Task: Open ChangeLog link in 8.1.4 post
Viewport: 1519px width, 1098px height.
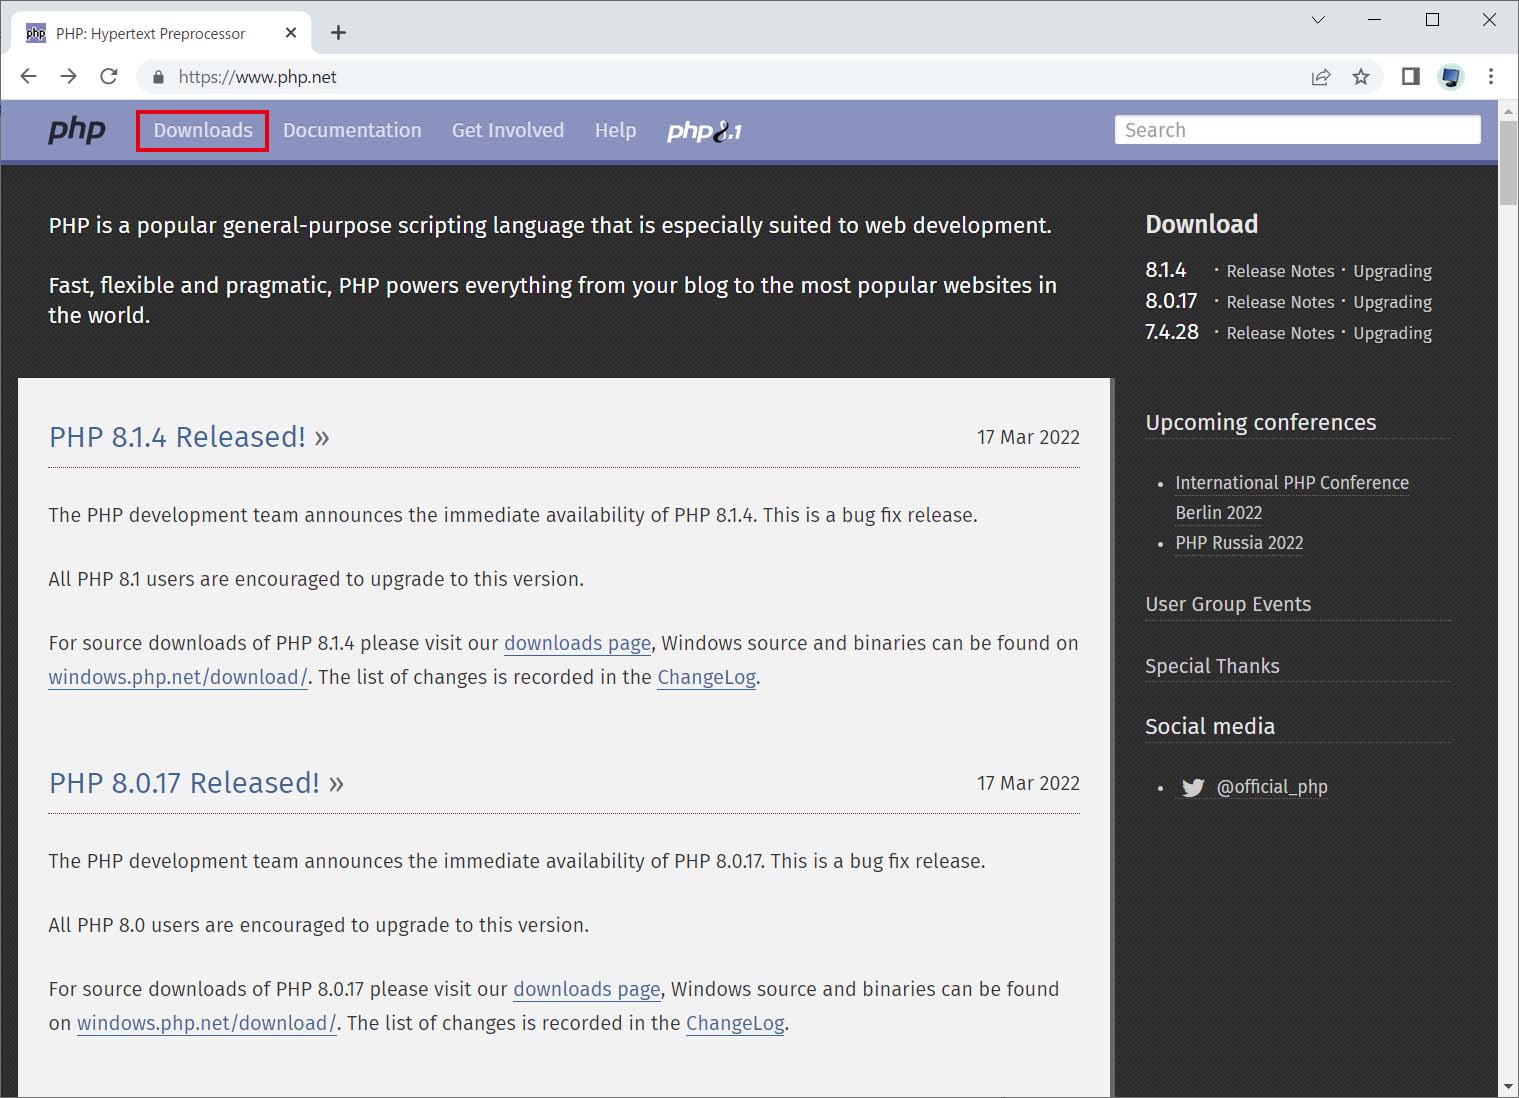Action: [706, 677]
